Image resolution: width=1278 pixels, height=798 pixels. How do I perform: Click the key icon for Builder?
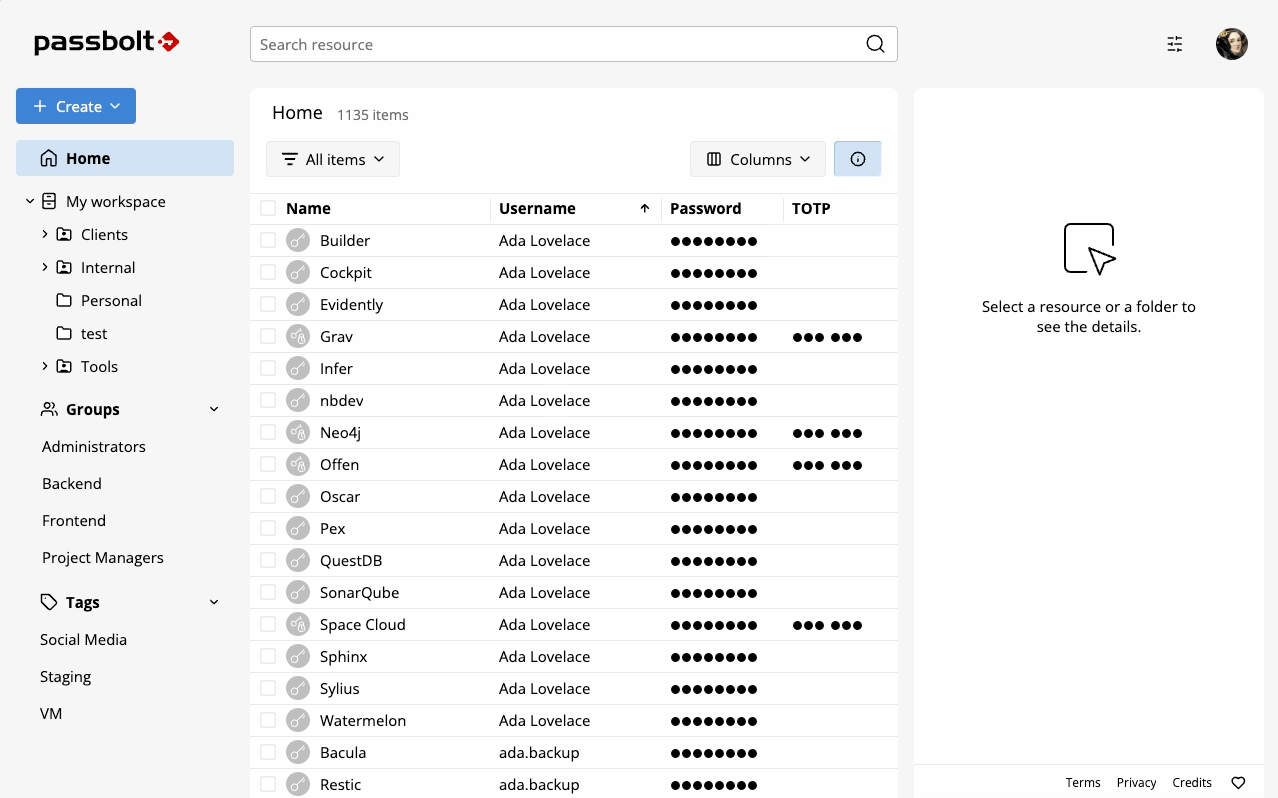[x=298, y=240]
